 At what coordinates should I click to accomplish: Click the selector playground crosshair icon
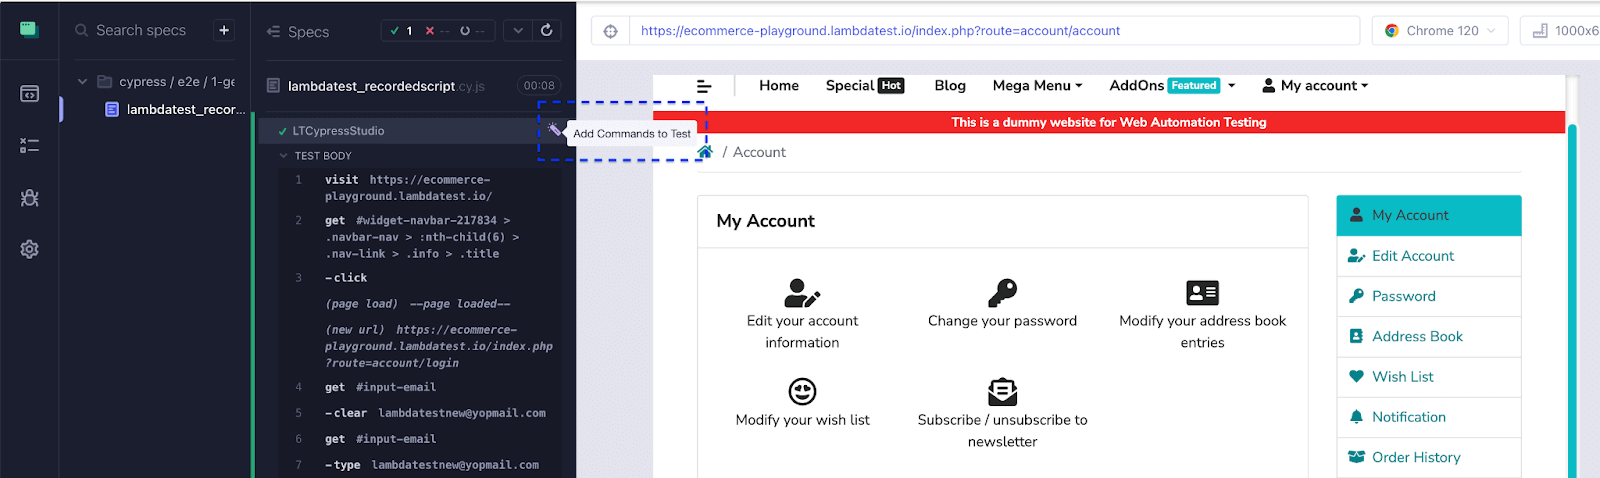pyautogui.click(x=611, y=31)
